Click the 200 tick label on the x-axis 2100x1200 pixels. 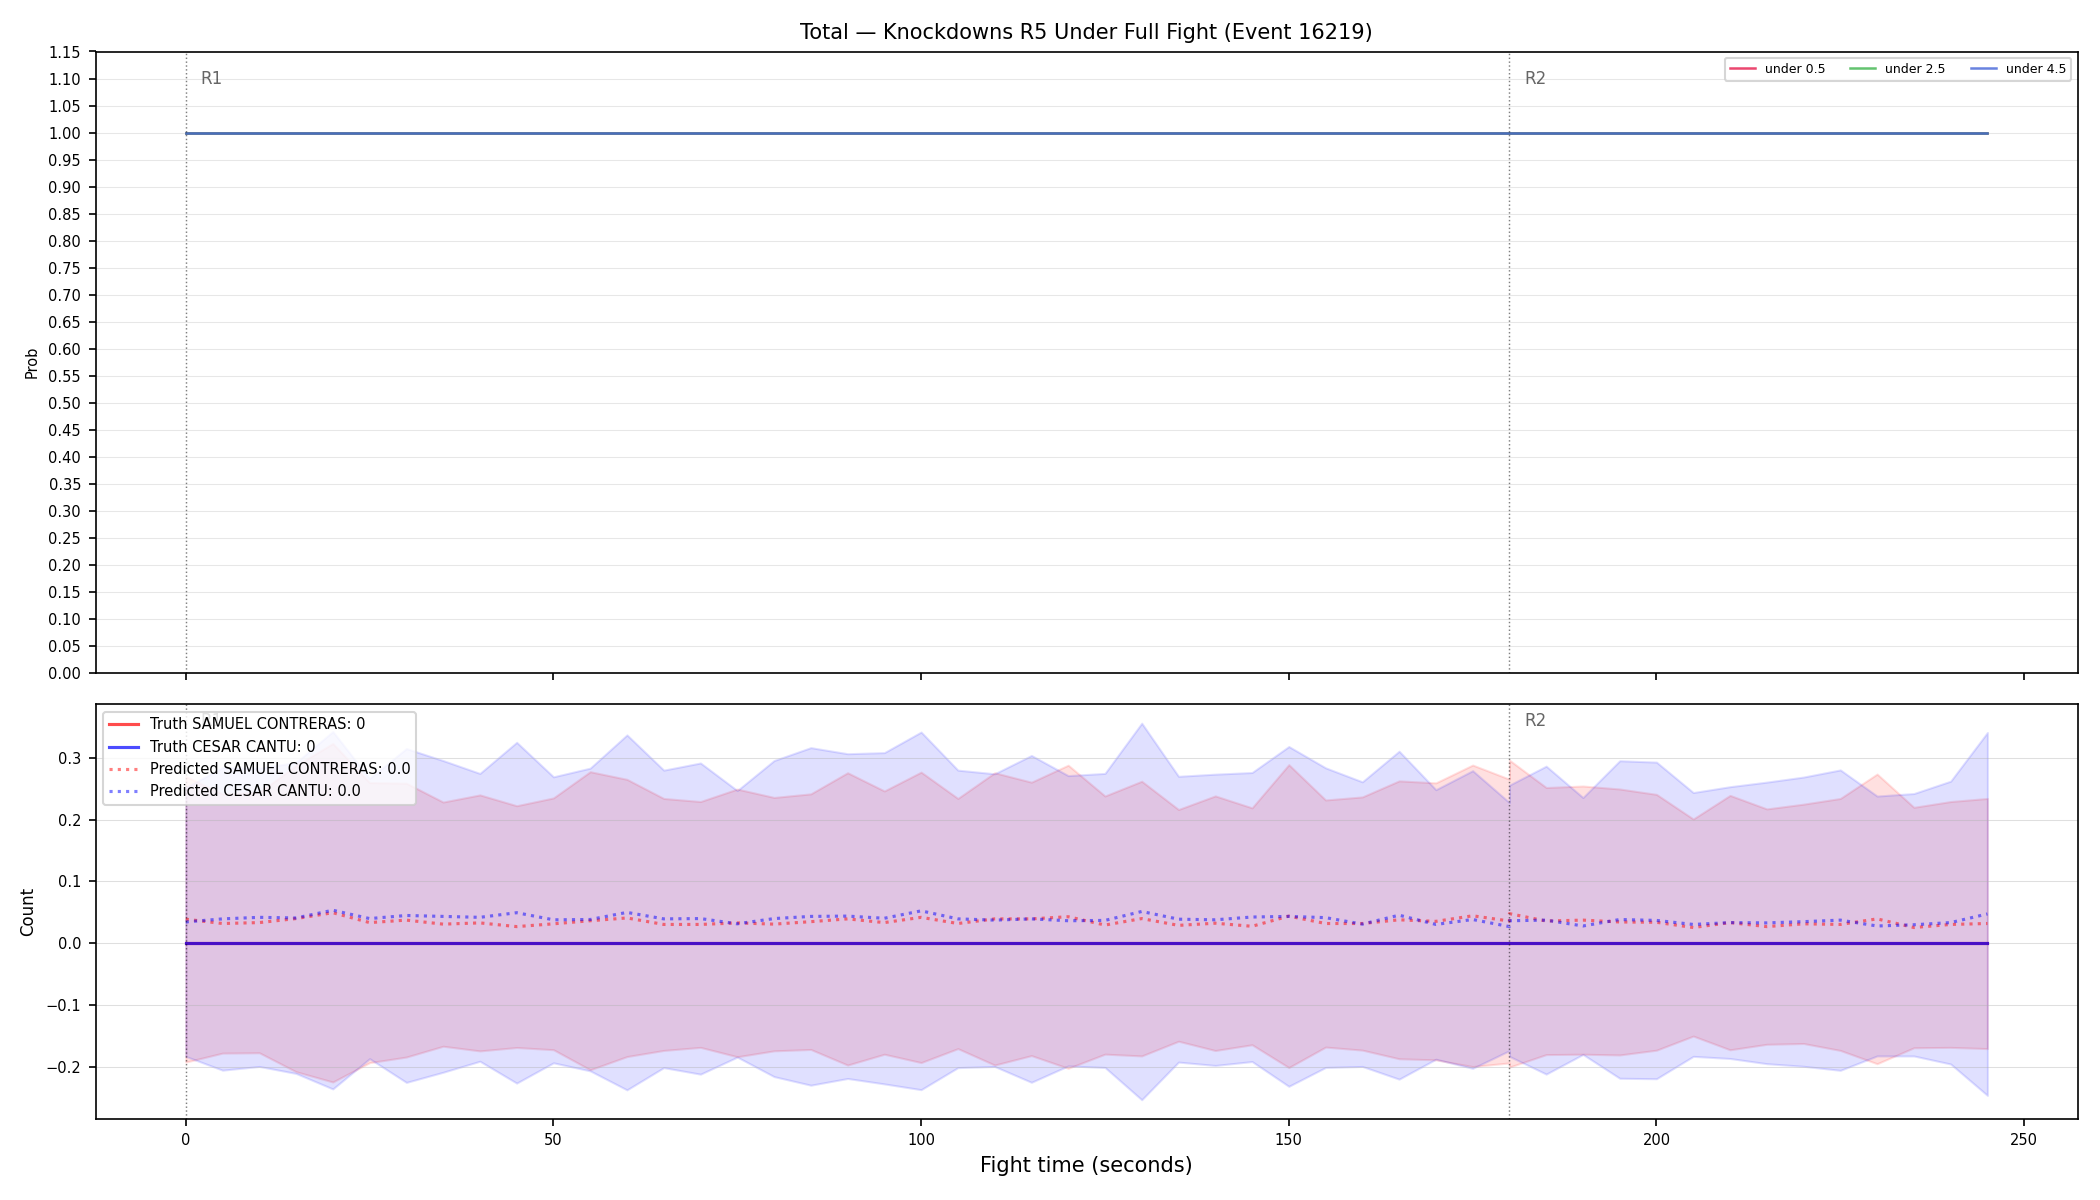click(1656, 1139)
